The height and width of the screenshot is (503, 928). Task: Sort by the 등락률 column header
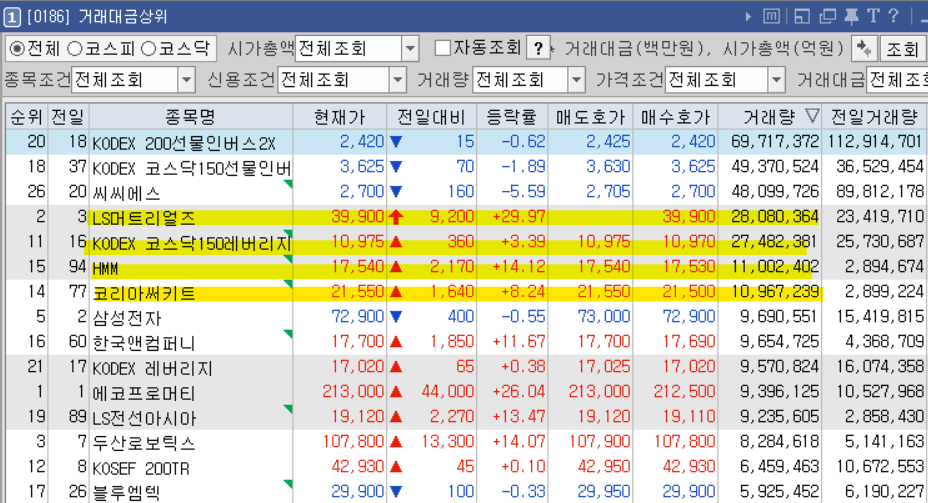pyautogui.click(x=512, y=117)
